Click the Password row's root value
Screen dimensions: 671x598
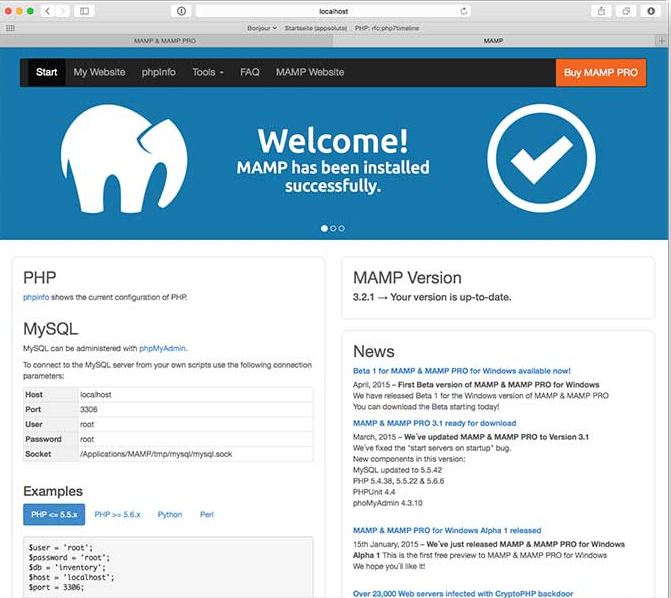(87, 440)
